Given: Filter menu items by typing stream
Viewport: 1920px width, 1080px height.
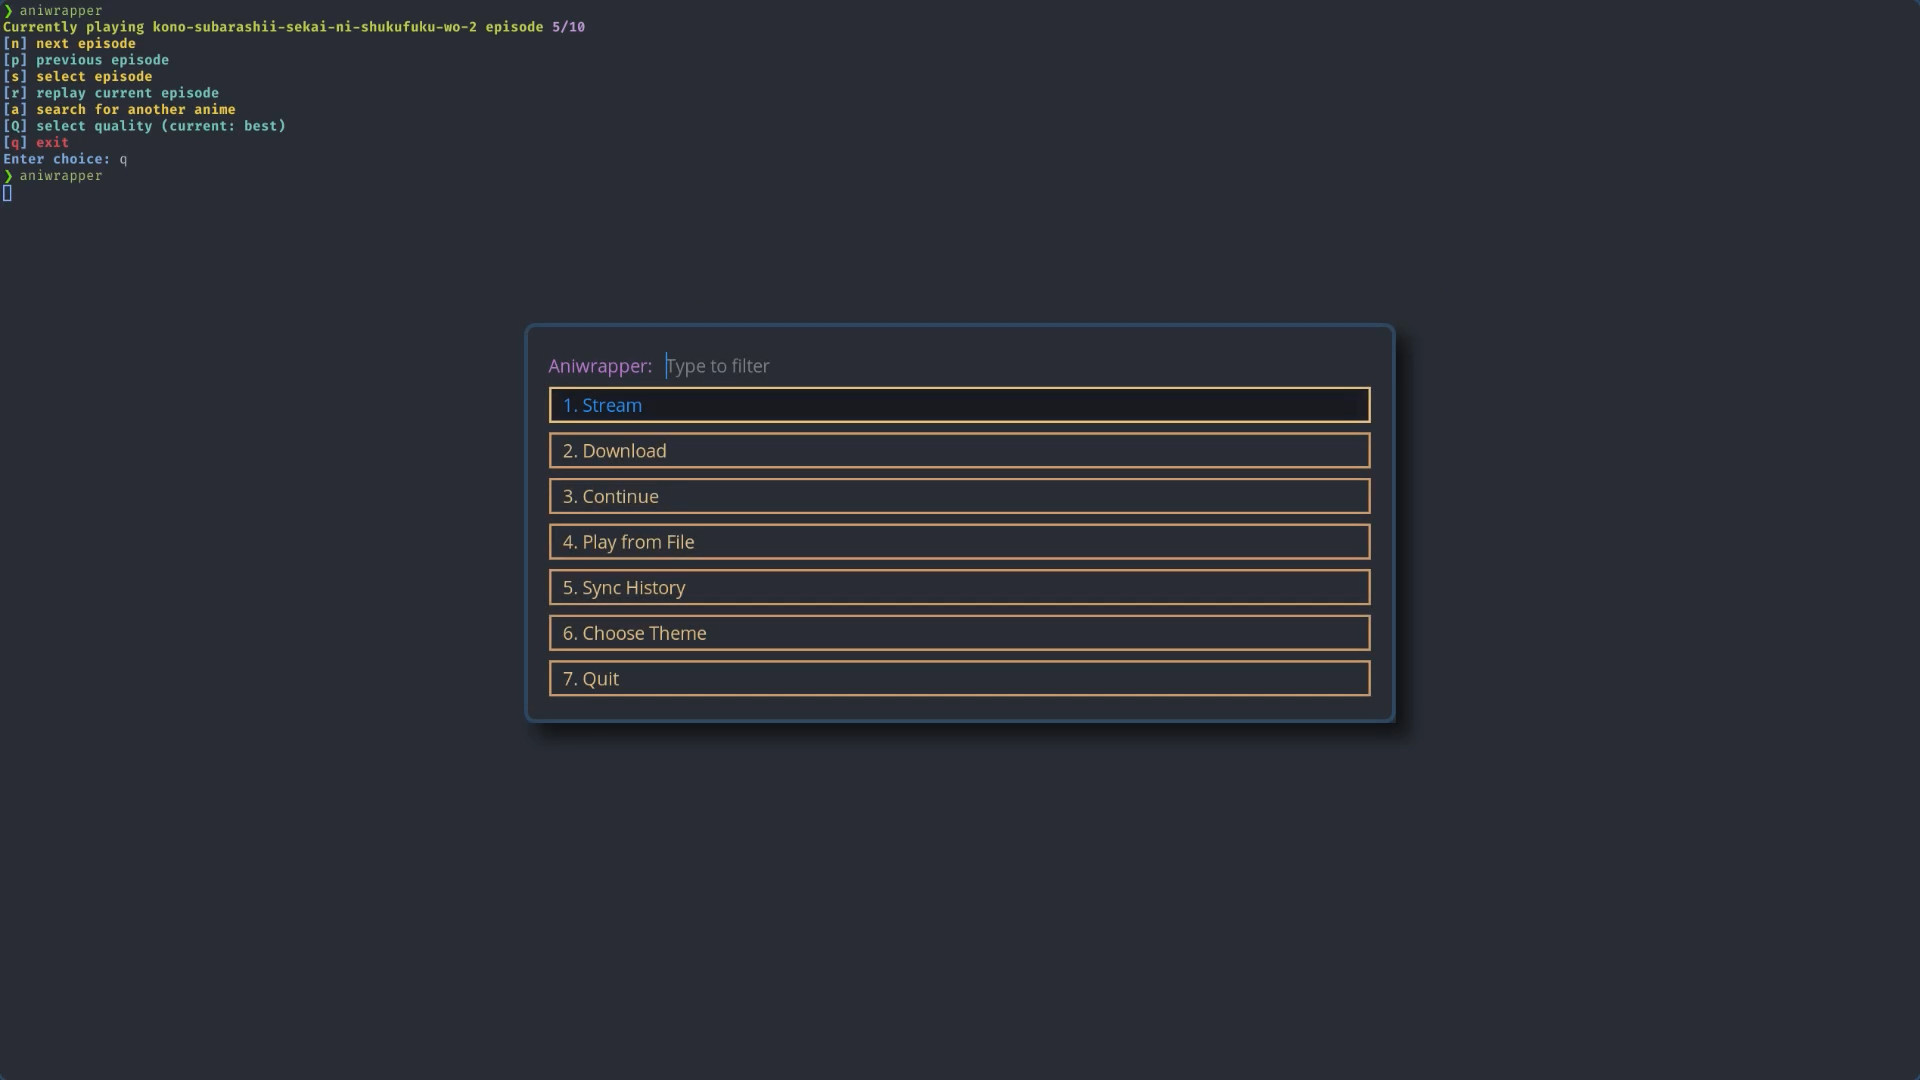Looking at the screenshot, I should pos(719,365).
